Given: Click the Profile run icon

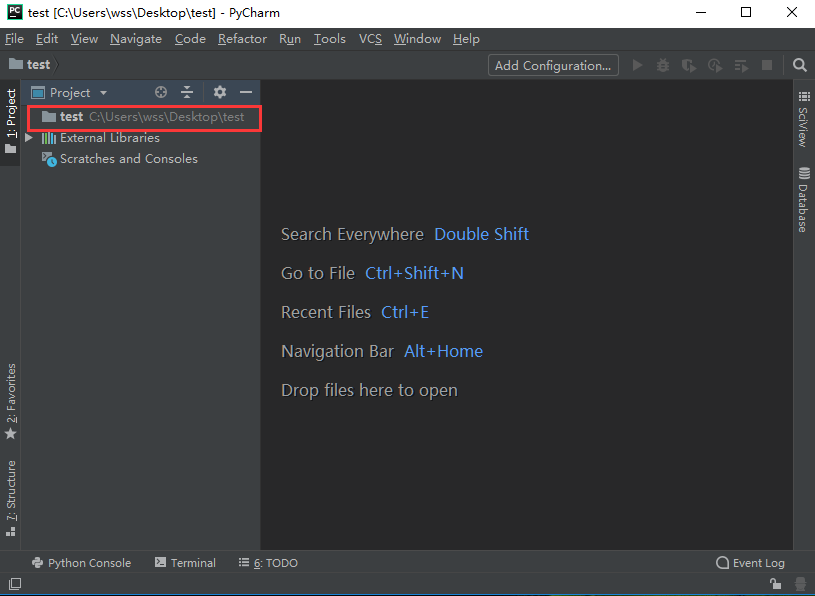Looking at the screenshot, I should [x=715, y=65].
